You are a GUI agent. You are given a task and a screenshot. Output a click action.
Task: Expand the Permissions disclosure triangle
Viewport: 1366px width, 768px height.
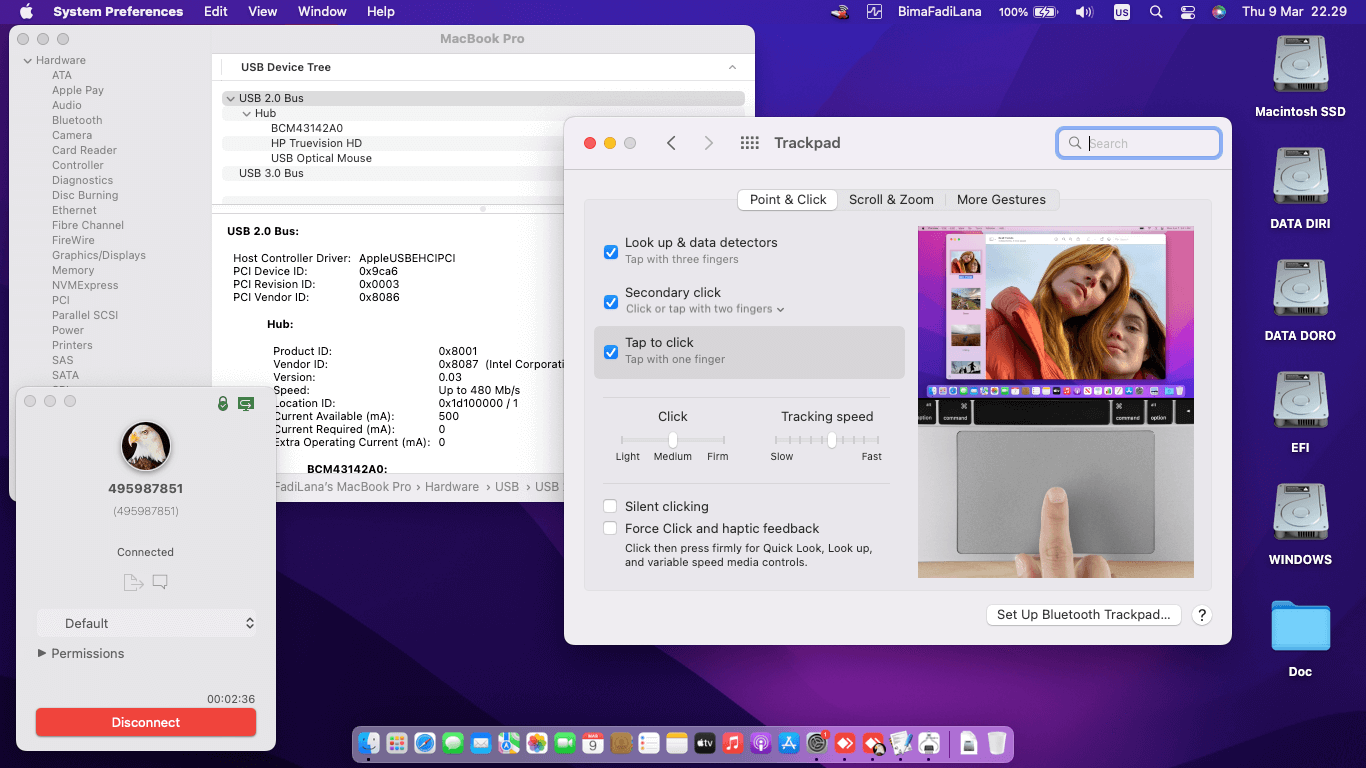(x=42, y=653)
